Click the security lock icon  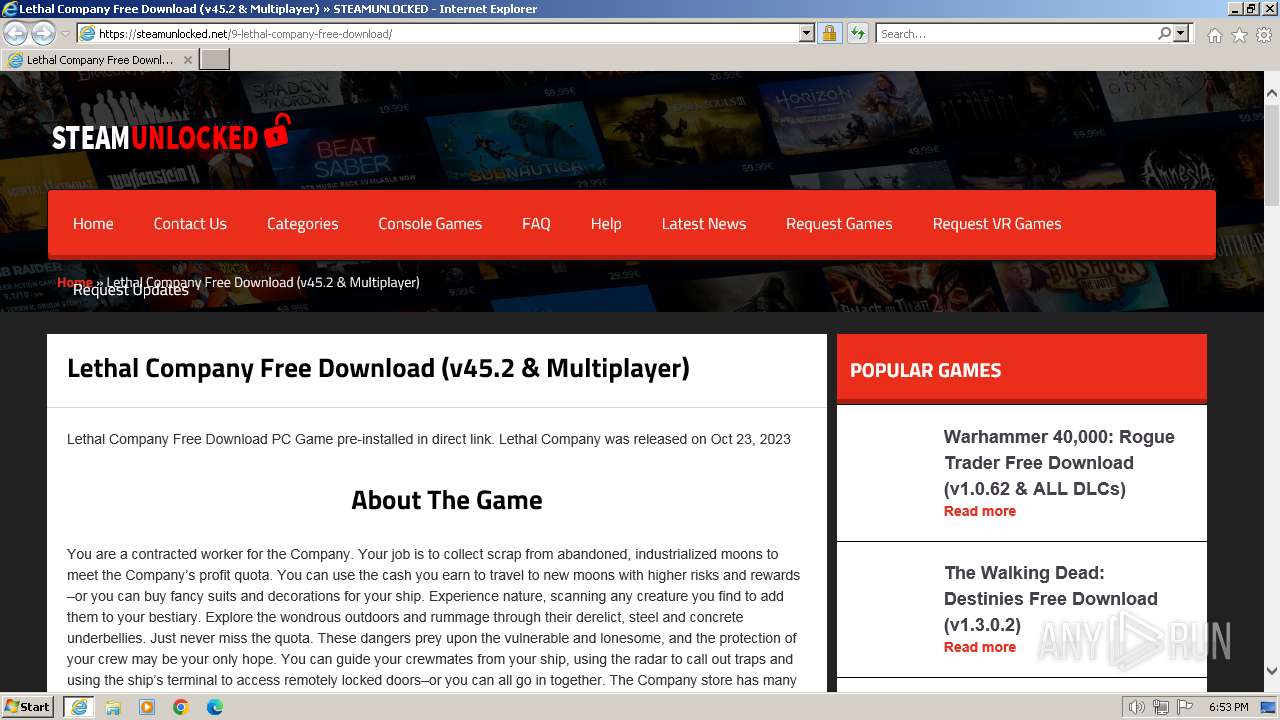(829, 33)
